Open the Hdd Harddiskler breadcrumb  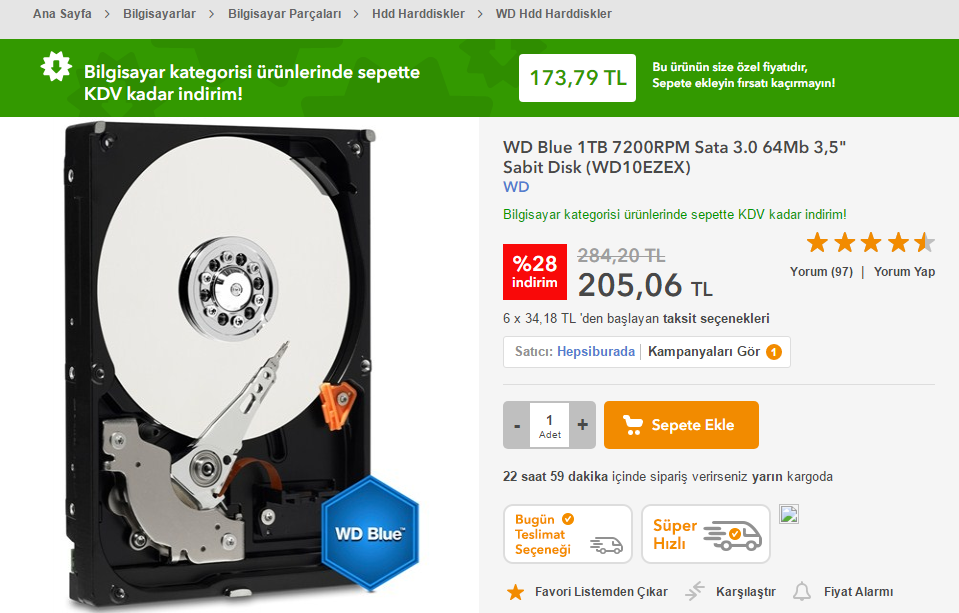(418, 13)
